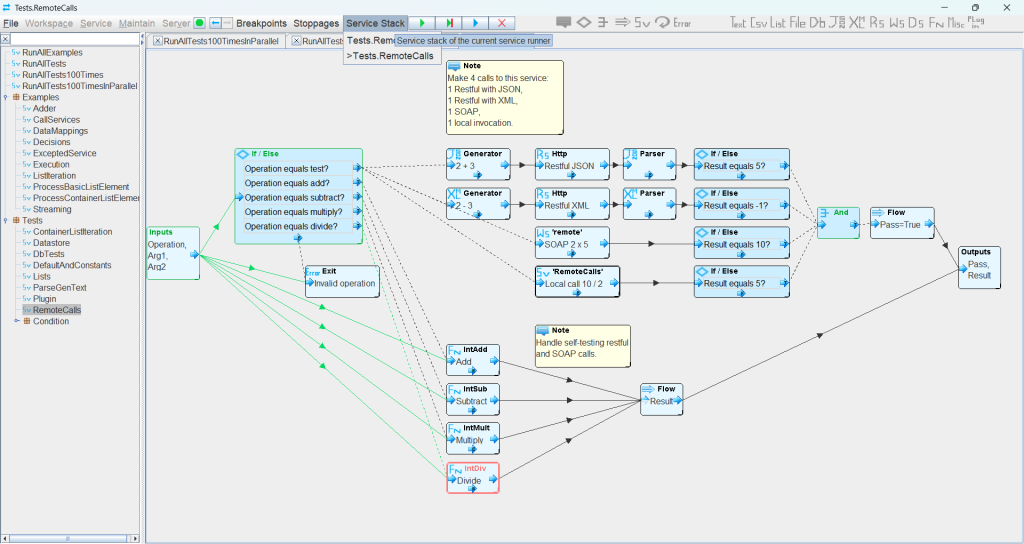This screenshot has height=544, width=1024.
Task: Open the Plug-in component palette
Action: [x=976, y=23]
